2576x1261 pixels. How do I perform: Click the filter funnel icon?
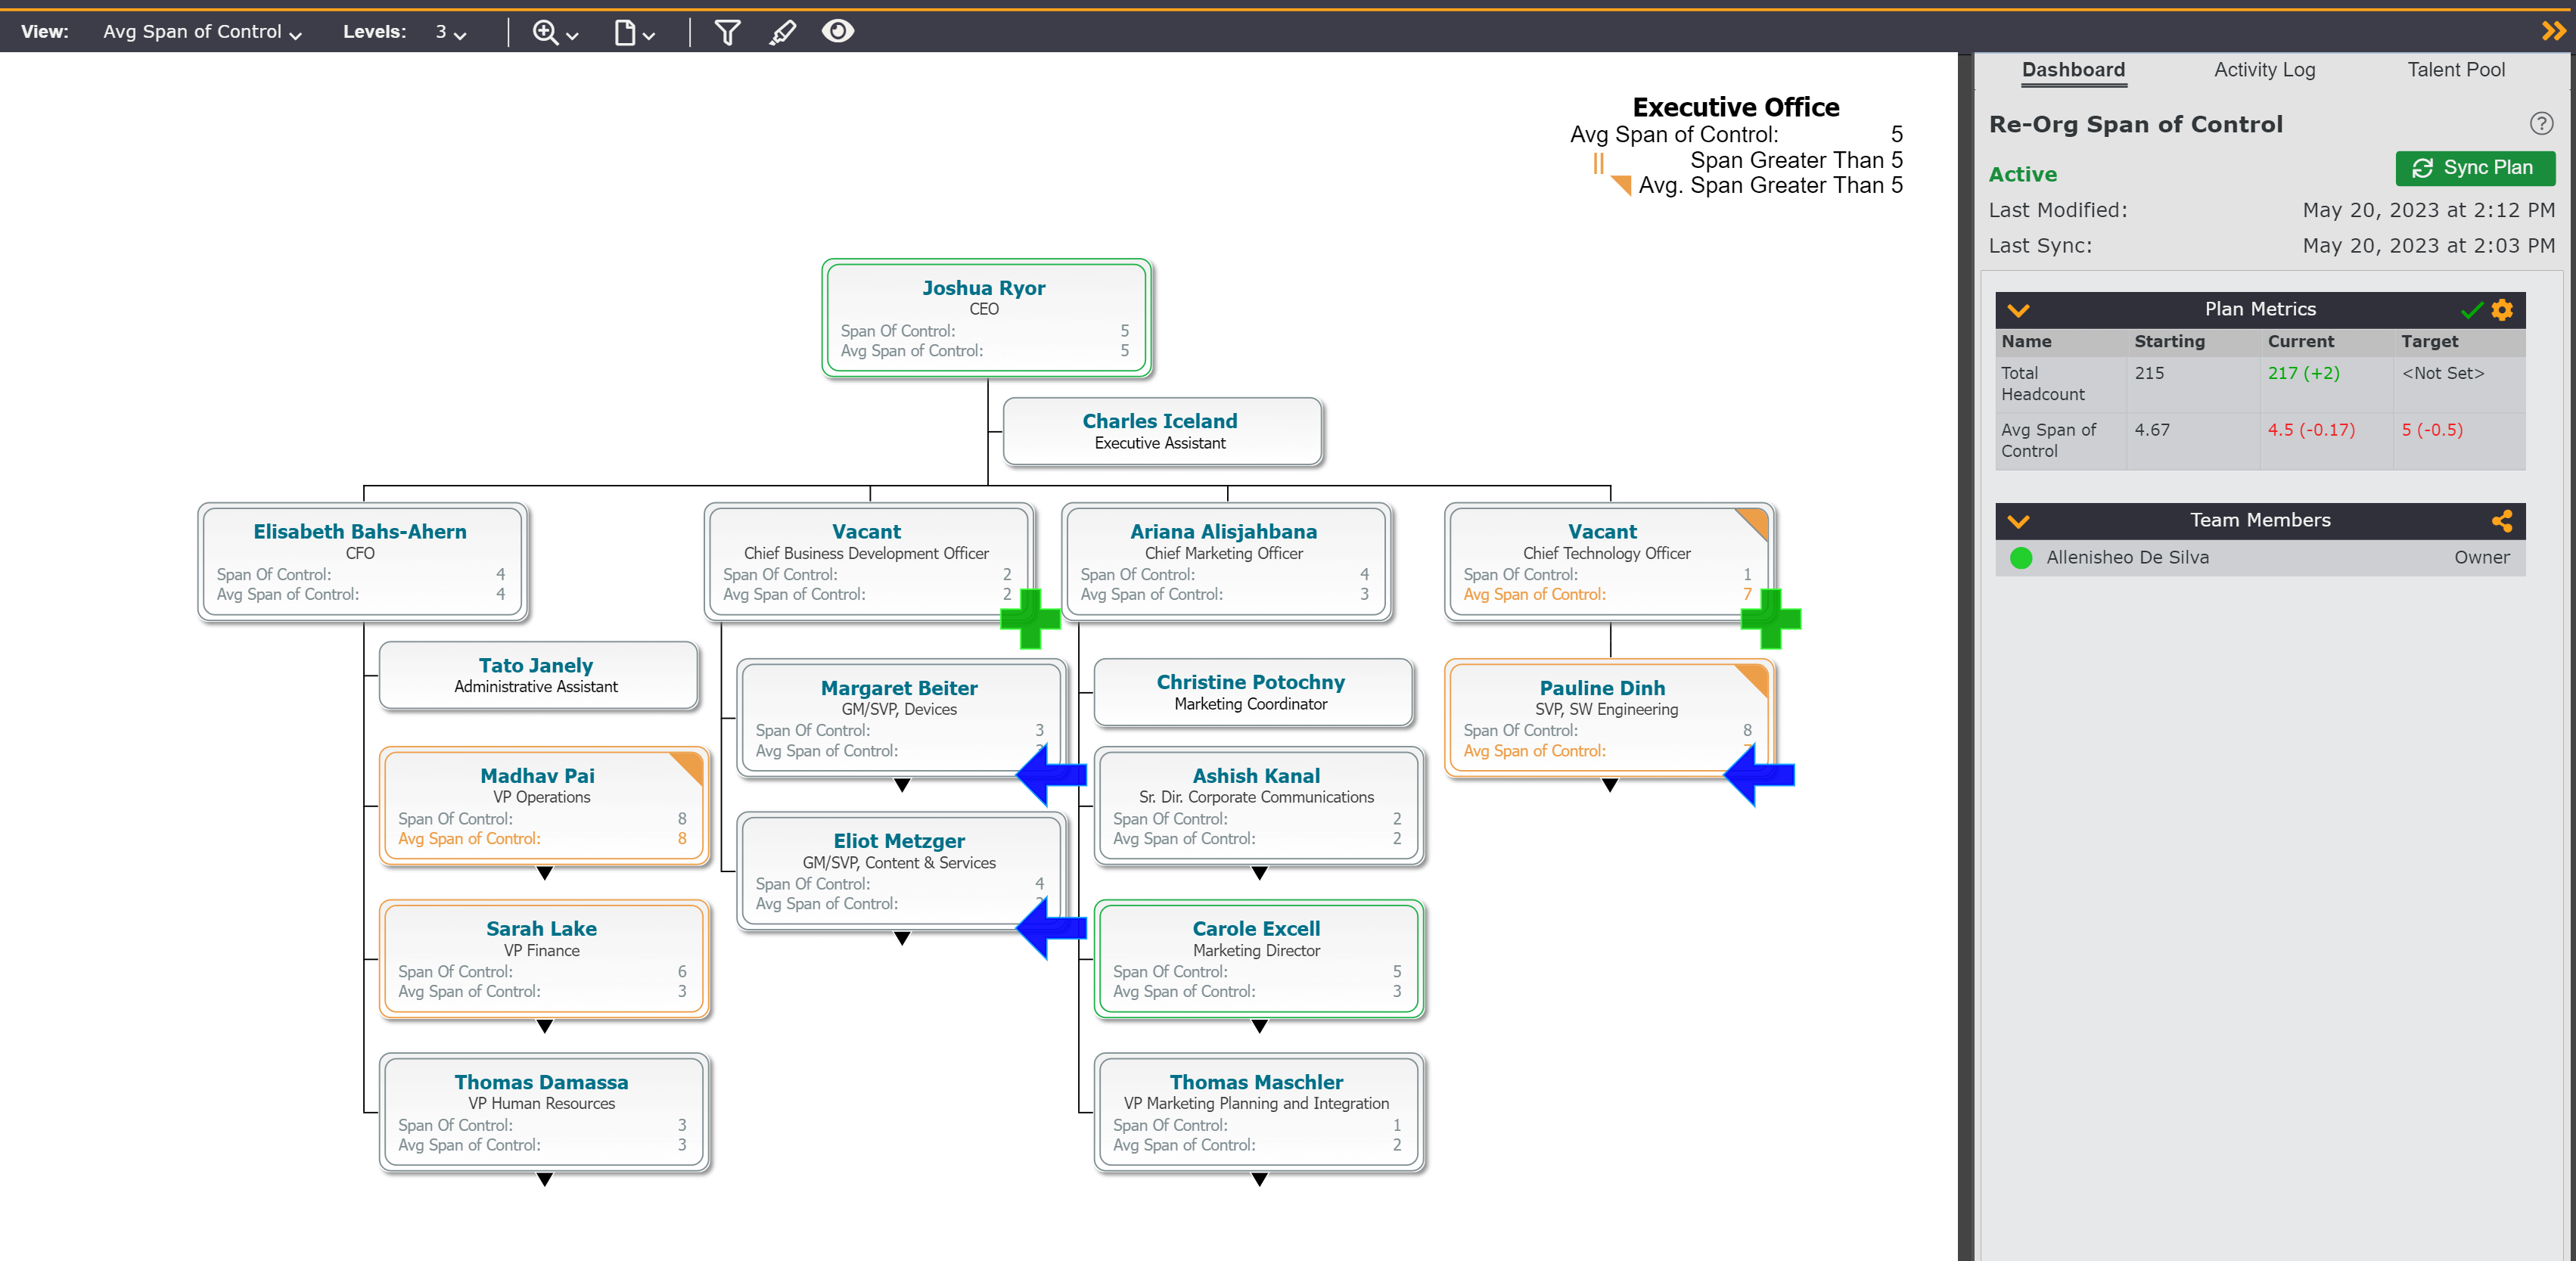pos(727,32)
